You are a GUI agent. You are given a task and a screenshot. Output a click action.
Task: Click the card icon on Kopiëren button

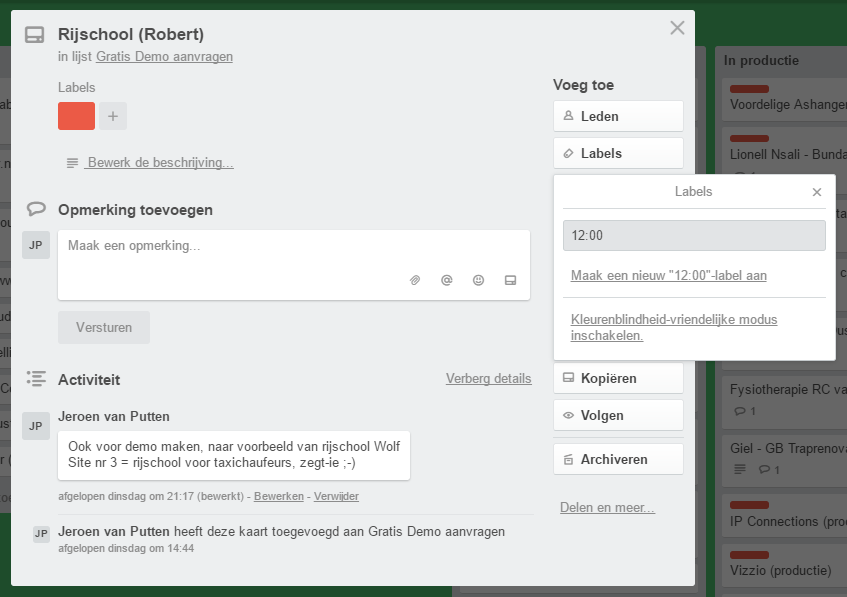(x=568, y=378)
